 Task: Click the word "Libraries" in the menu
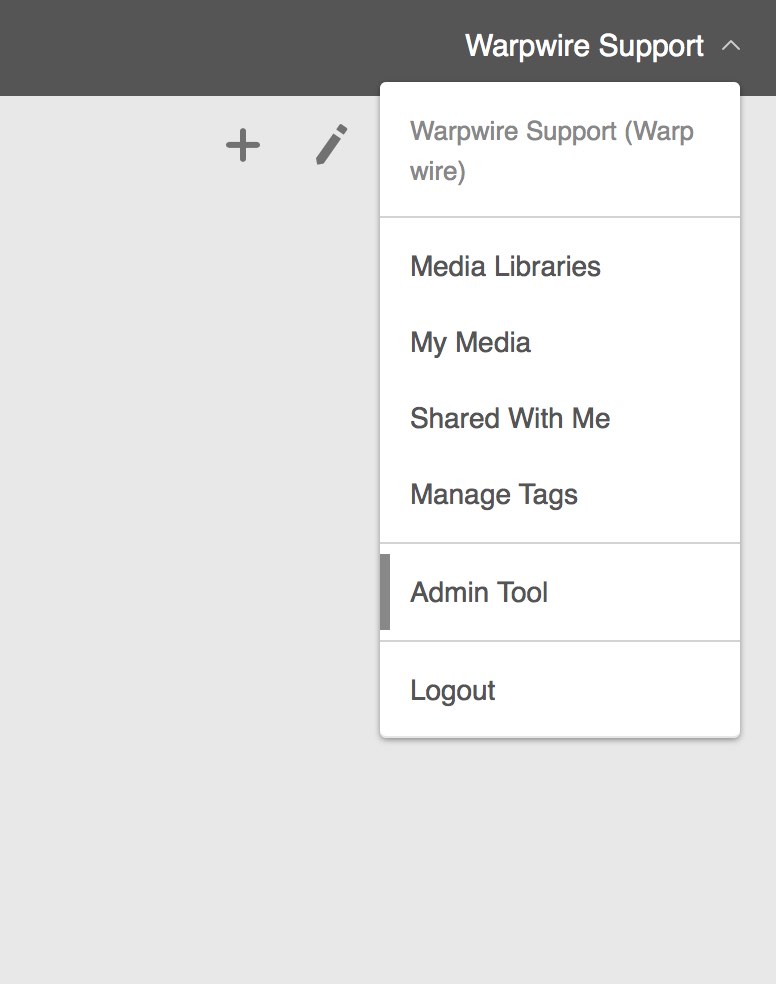(x=547, y=266)
